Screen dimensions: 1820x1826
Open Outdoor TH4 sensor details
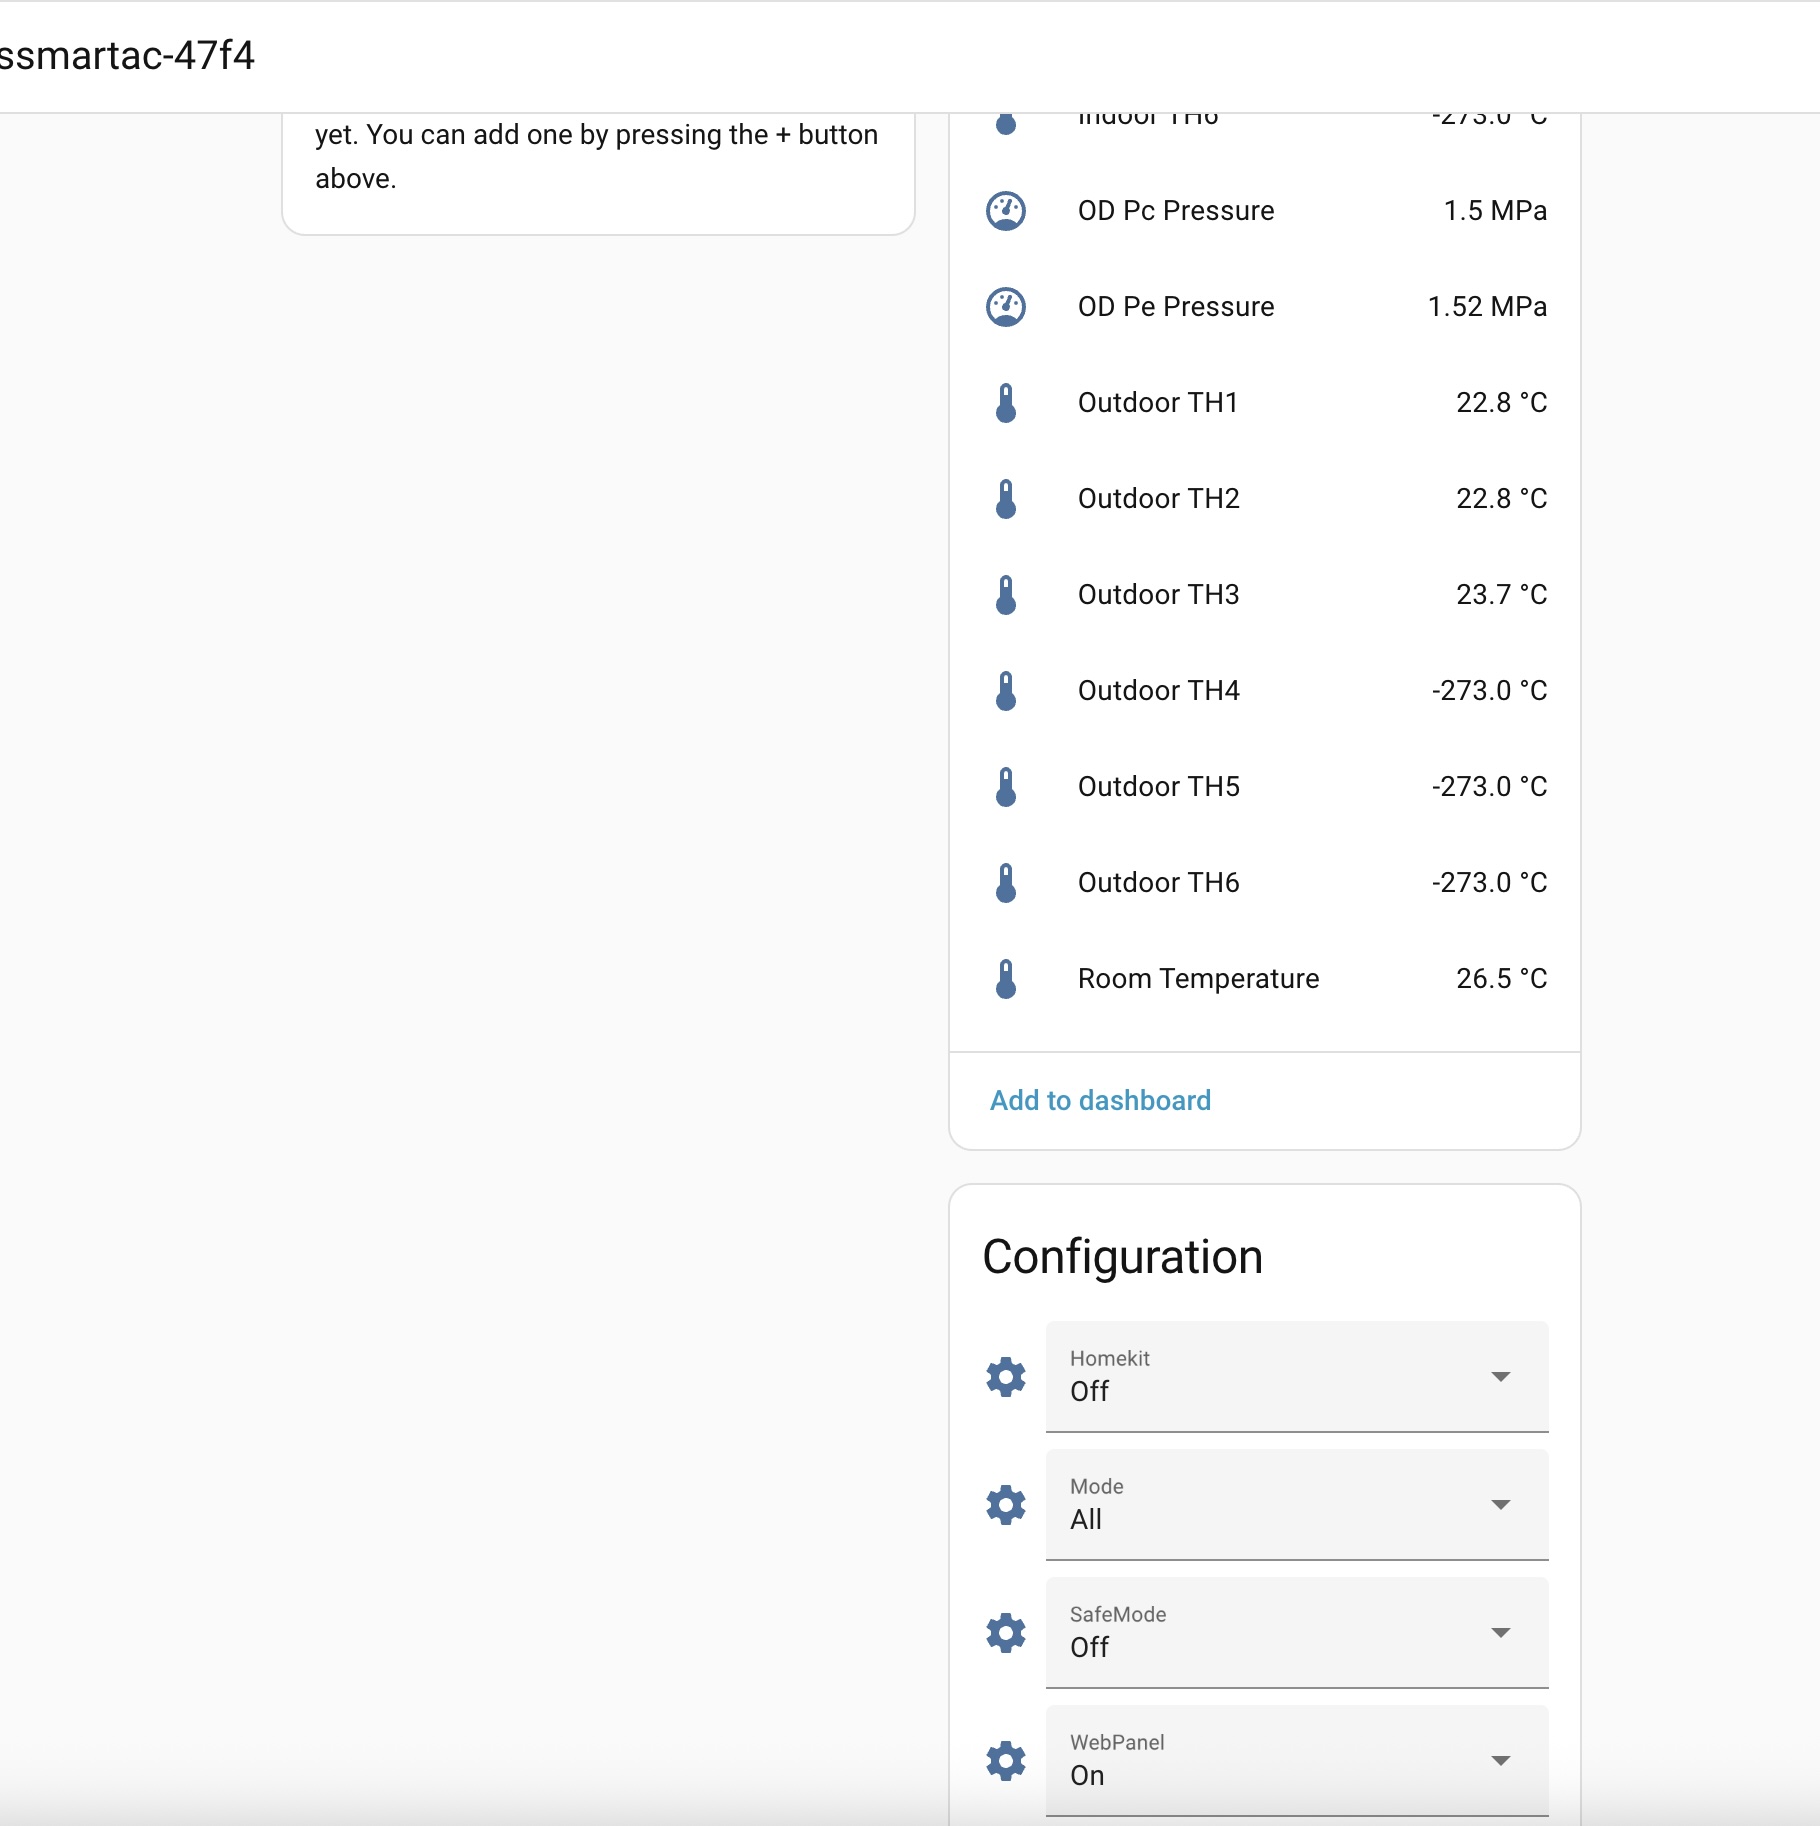point(1158,691)
